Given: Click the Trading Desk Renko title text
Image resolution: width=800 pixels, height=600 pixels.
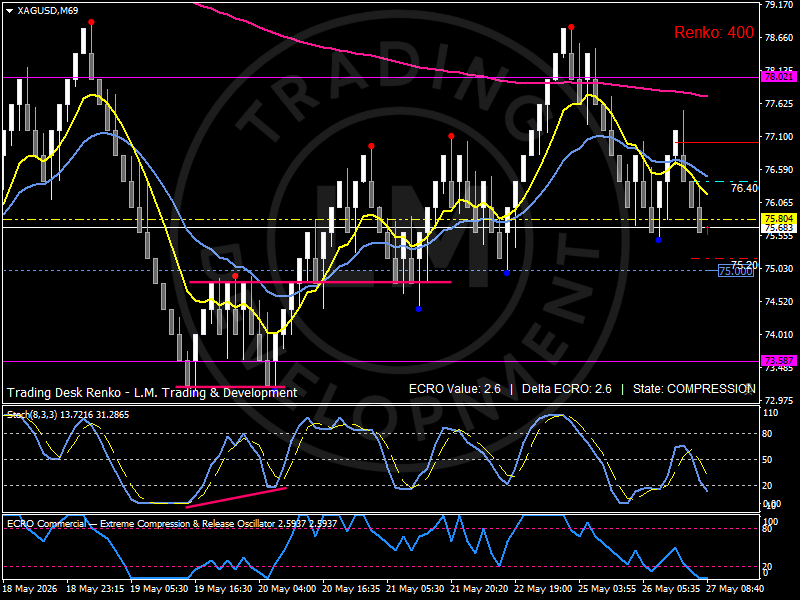Looking at the screenshot, I should [x=152, y=392].
